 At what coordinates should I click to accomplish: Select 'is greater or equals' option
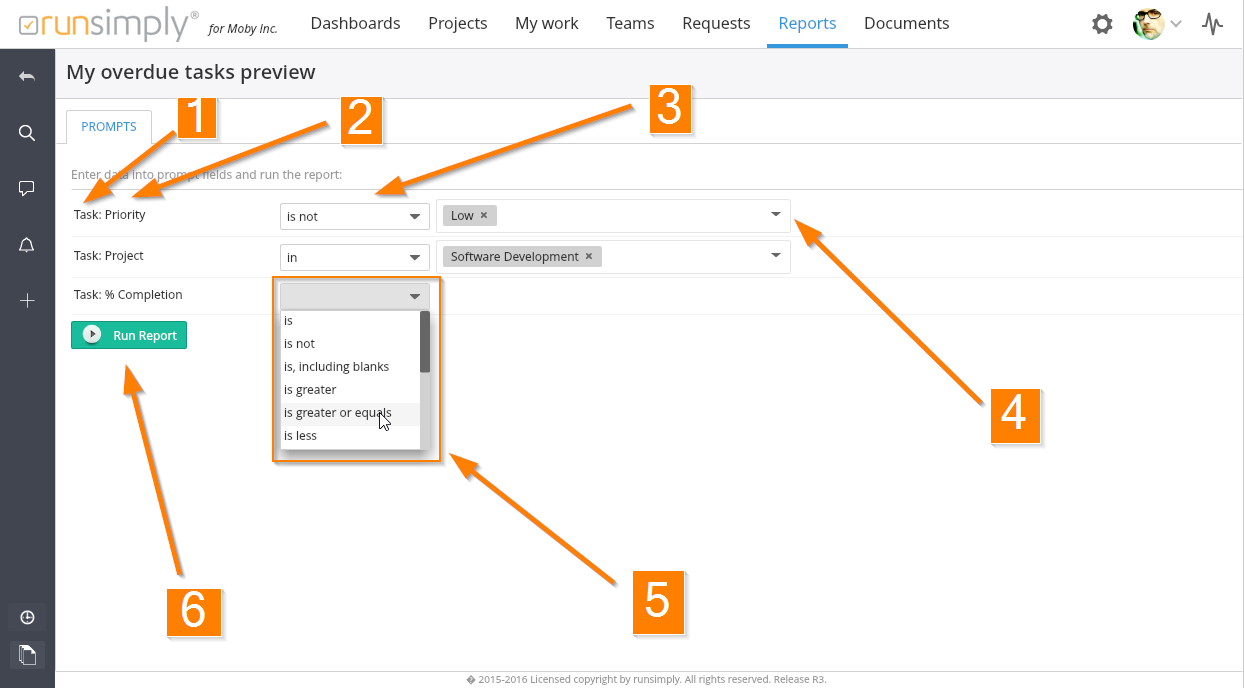pos(337,413)
